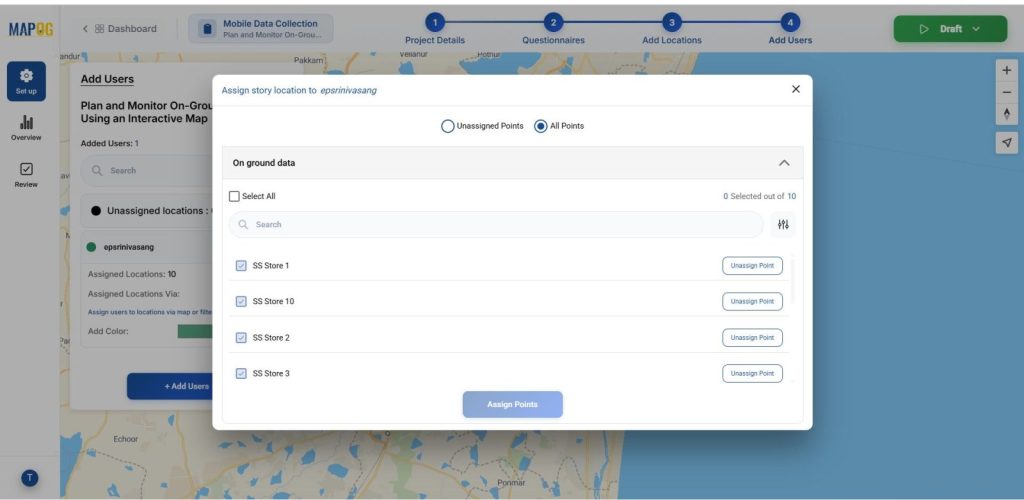
Task: Toggle SS Store 1 checkbox
Action: pyautogui.click(x=241, y=266)
